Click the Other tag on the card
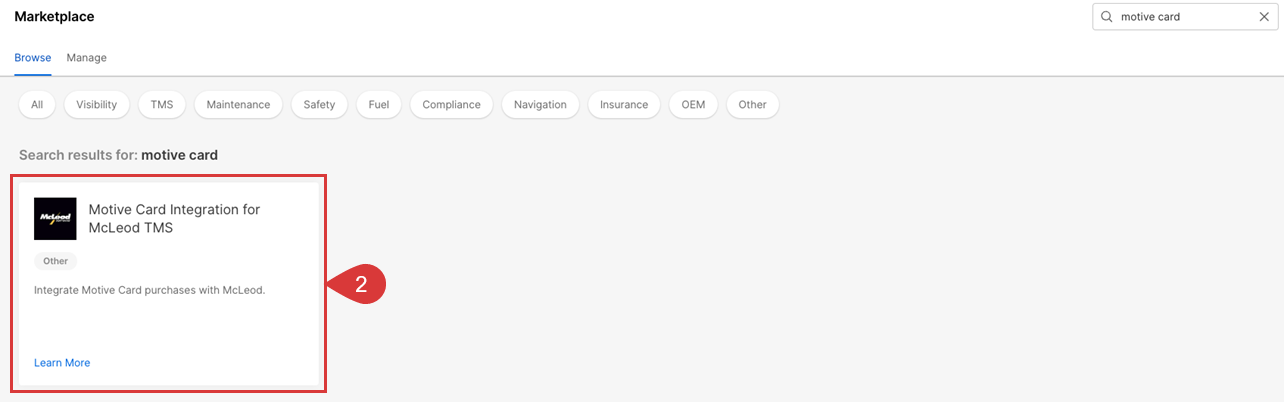The image size is (1284, 402). (x=55, y=261)
